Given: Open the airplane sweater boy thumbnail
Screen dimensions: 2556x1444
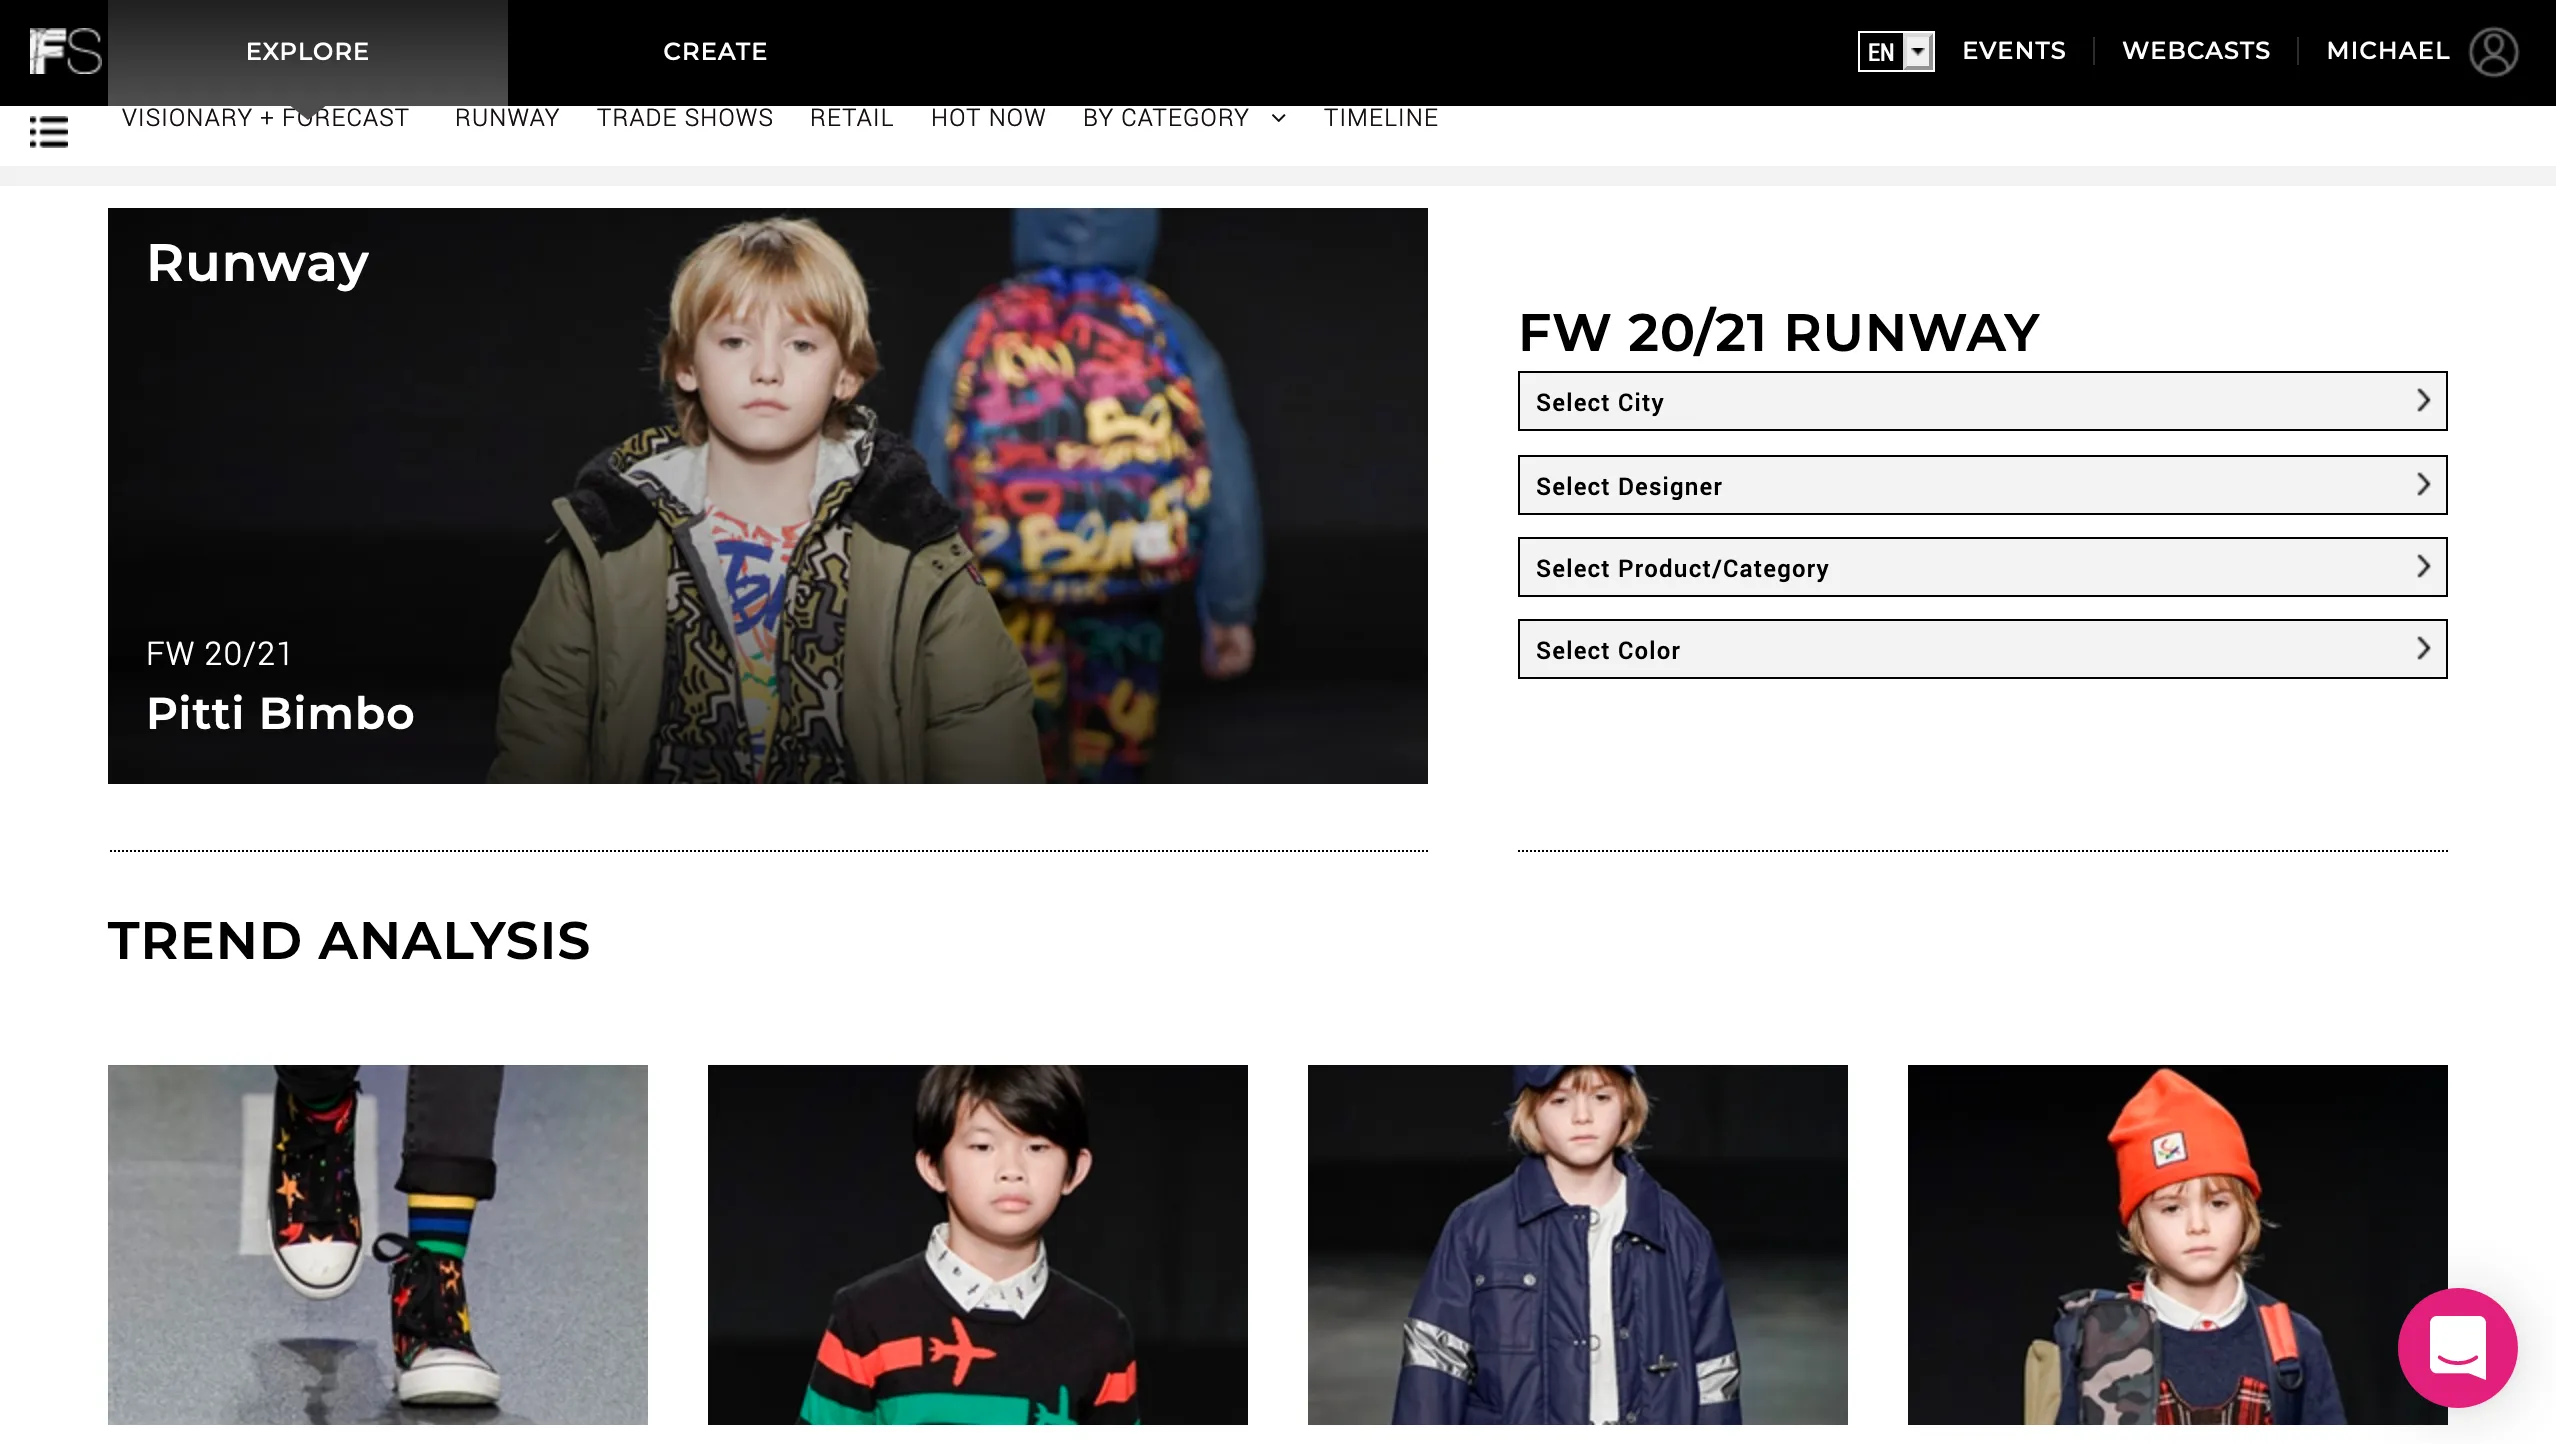Looking at the screenshot, I should [x=978, y=1244].
